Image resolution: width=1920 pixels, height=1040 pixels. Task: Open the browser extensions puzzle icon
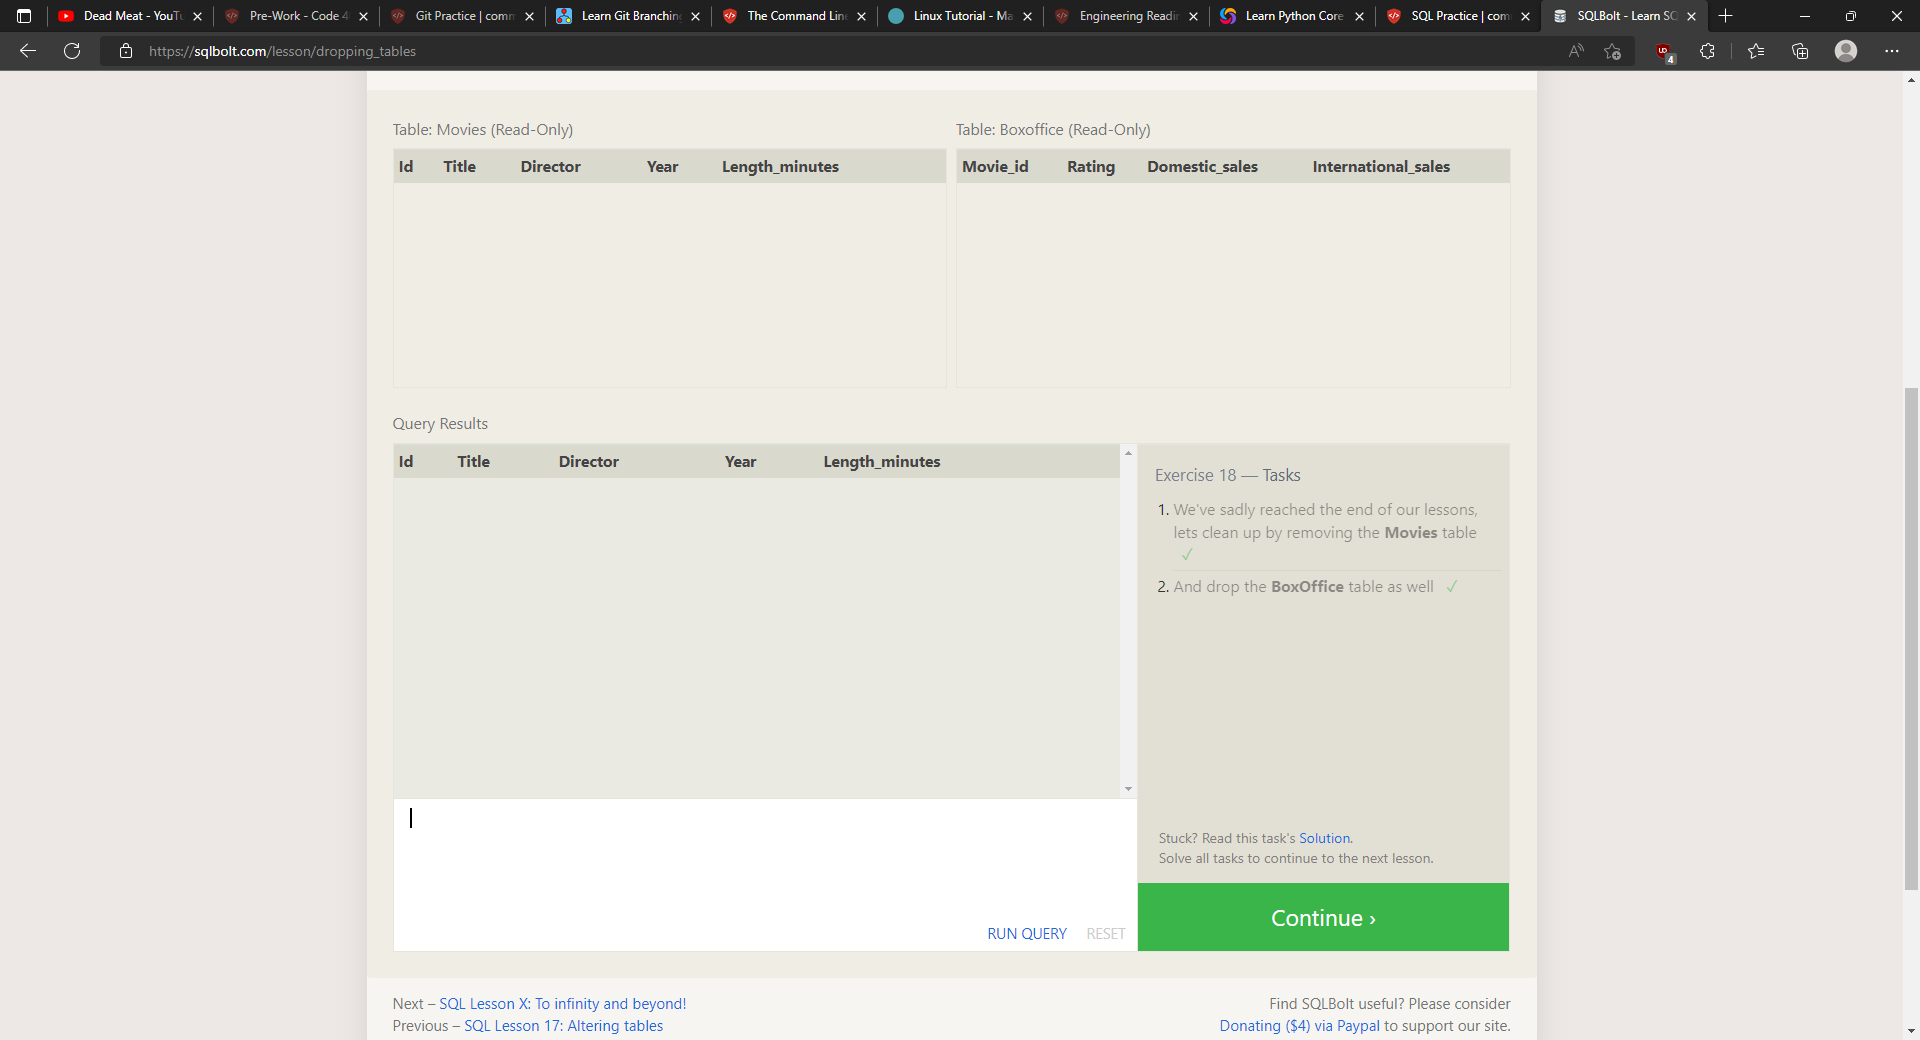click(1707, 51)
